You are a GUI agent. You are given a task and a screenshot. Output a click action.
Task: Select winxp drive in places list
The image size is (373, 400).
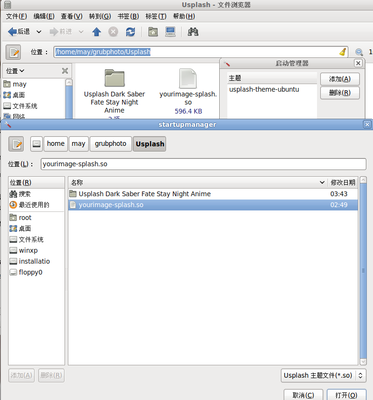tap(36, 250)
